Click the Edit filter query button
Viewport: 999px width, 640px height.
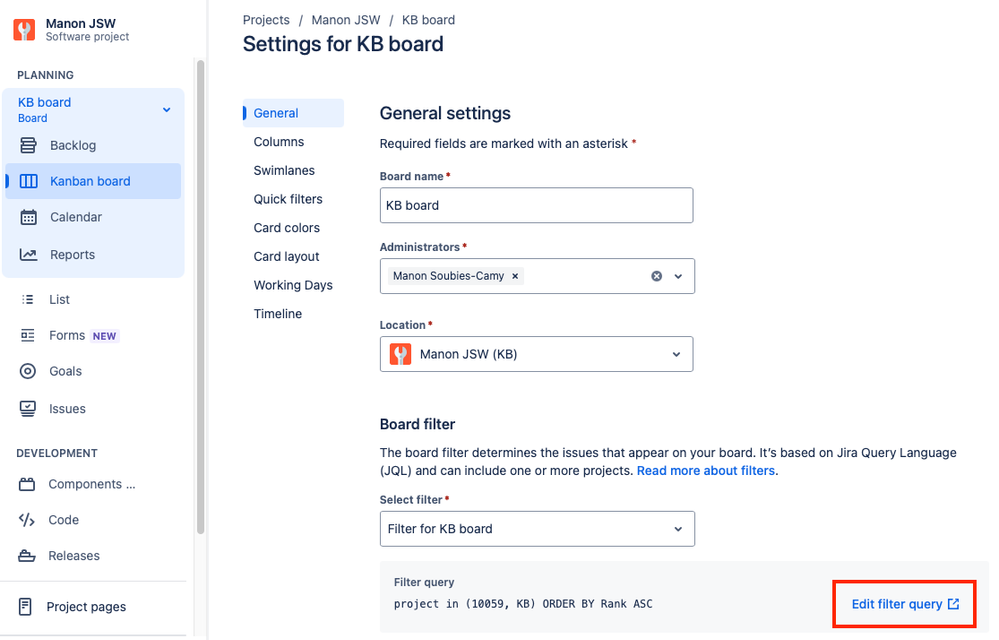[903, 604]
